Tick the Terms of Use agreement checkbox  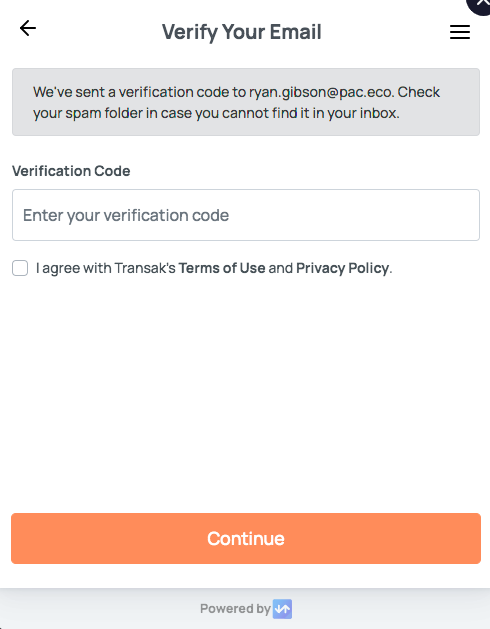[x=20, y=268]
